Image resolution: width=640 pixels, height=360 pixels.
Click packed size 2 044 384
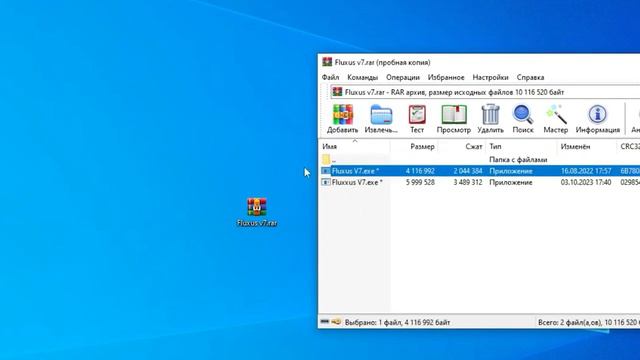[x=468, y=171]
